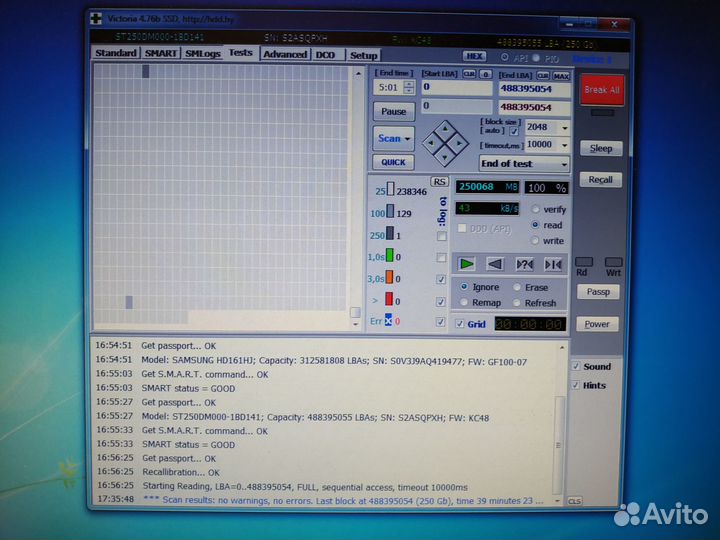This screenshot has width=720, height=540.
Task: Click the End LBA 488395054 input field
Action: click(x=534, y=89)
